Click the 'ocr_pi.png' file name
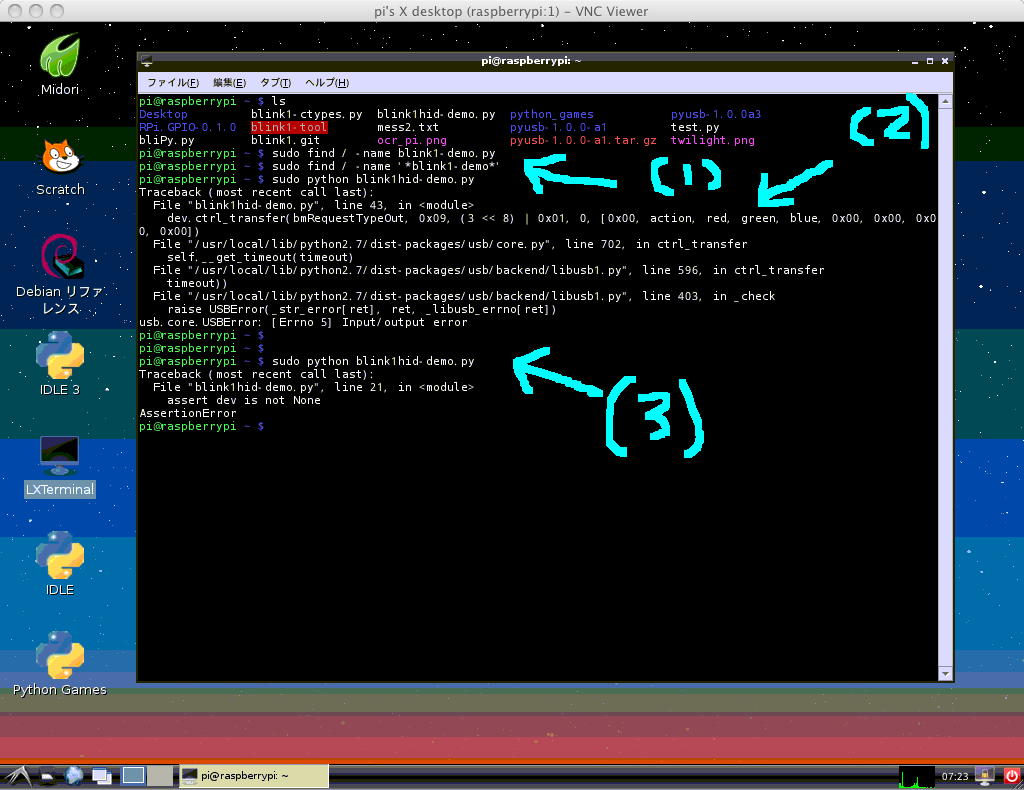The image size is (1024, 790). pos(411,140)
